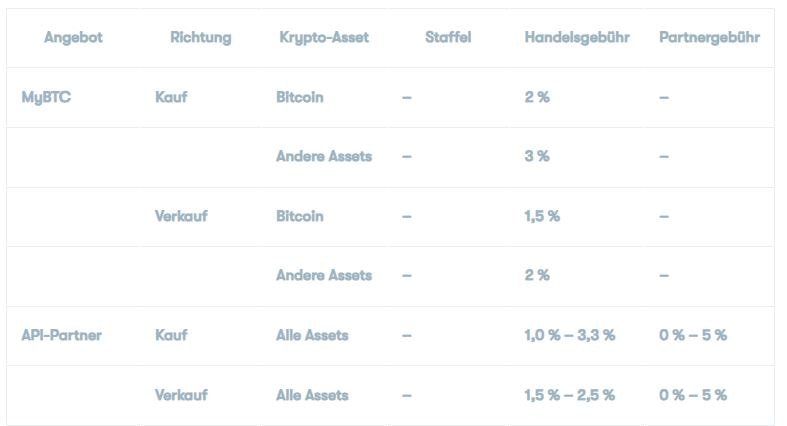The image size is (787, 426).
Task: Click the API-Partner offer cell
Action: coord(62,335)
